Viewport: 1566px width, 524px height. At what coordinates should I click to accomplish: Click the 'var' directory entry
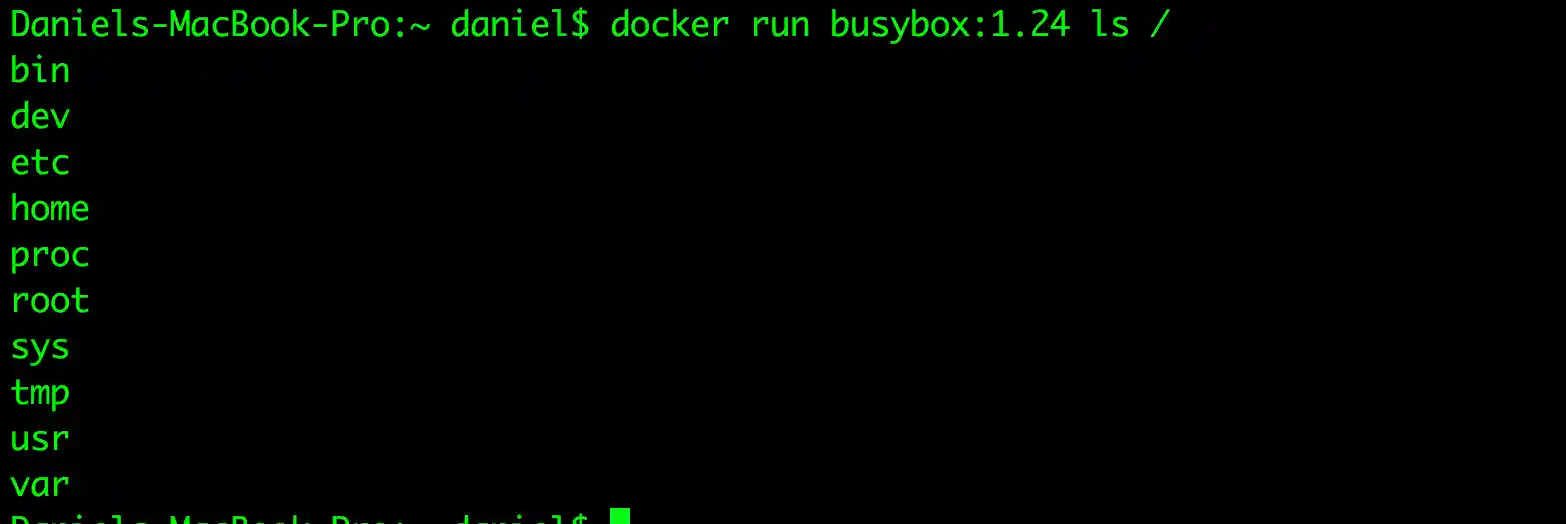click(x=40, y=486)
